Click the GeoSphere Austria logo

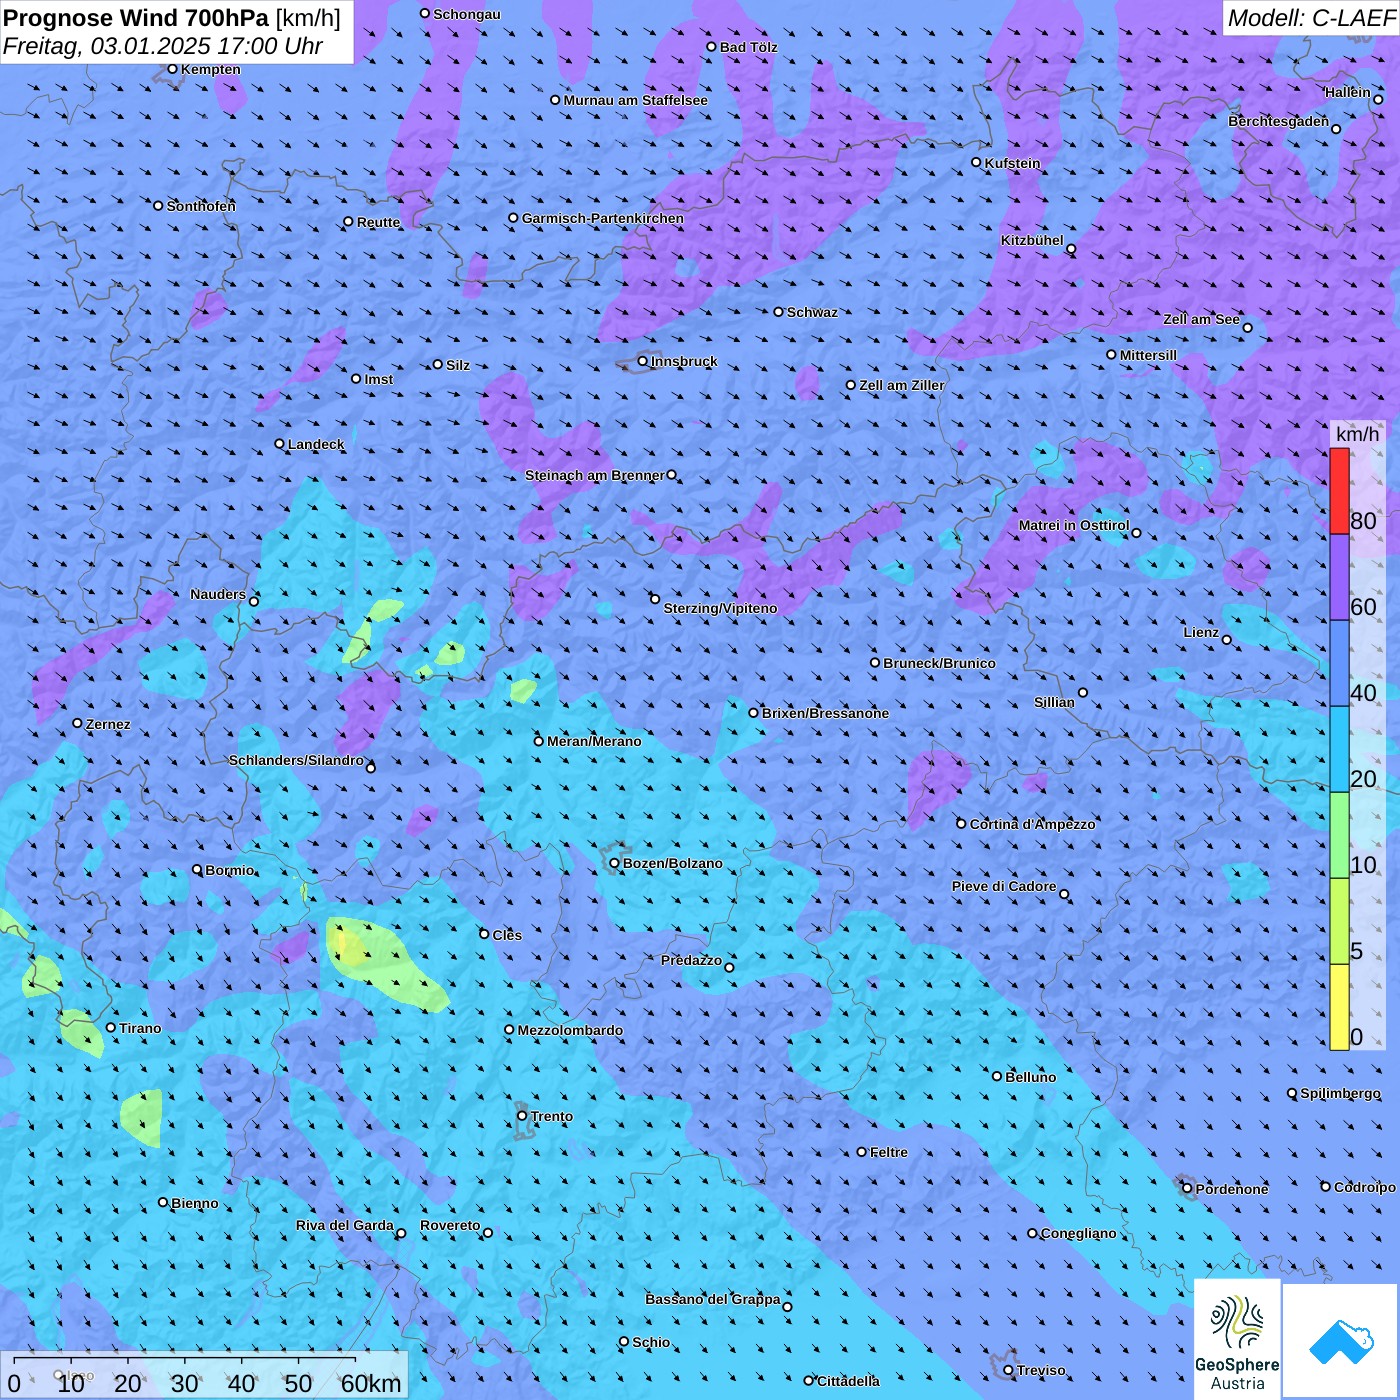pos(1237,1339)
